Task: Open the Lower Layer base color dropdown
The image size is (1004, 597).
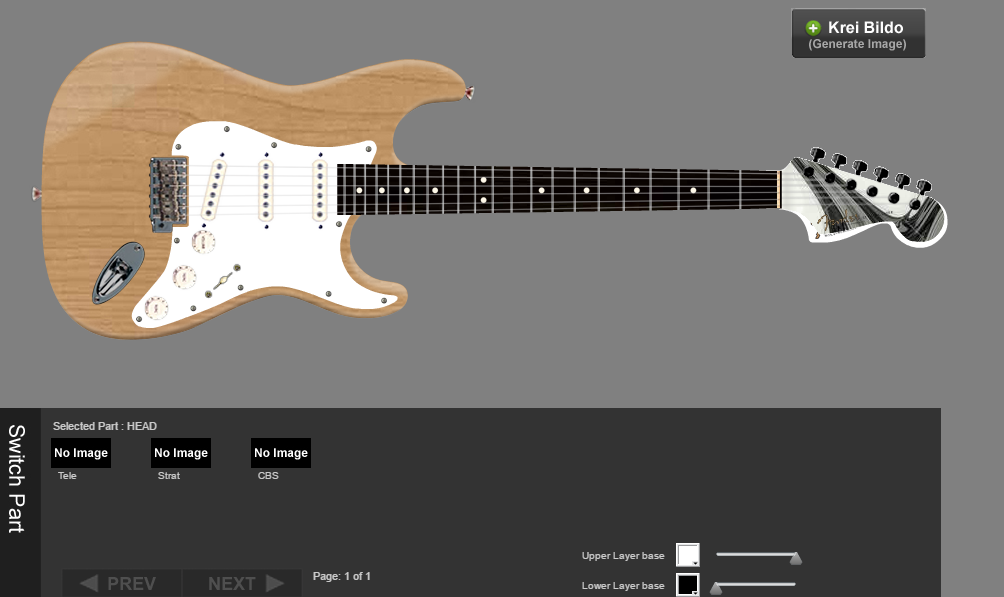Action: click(x=688, y=585)
